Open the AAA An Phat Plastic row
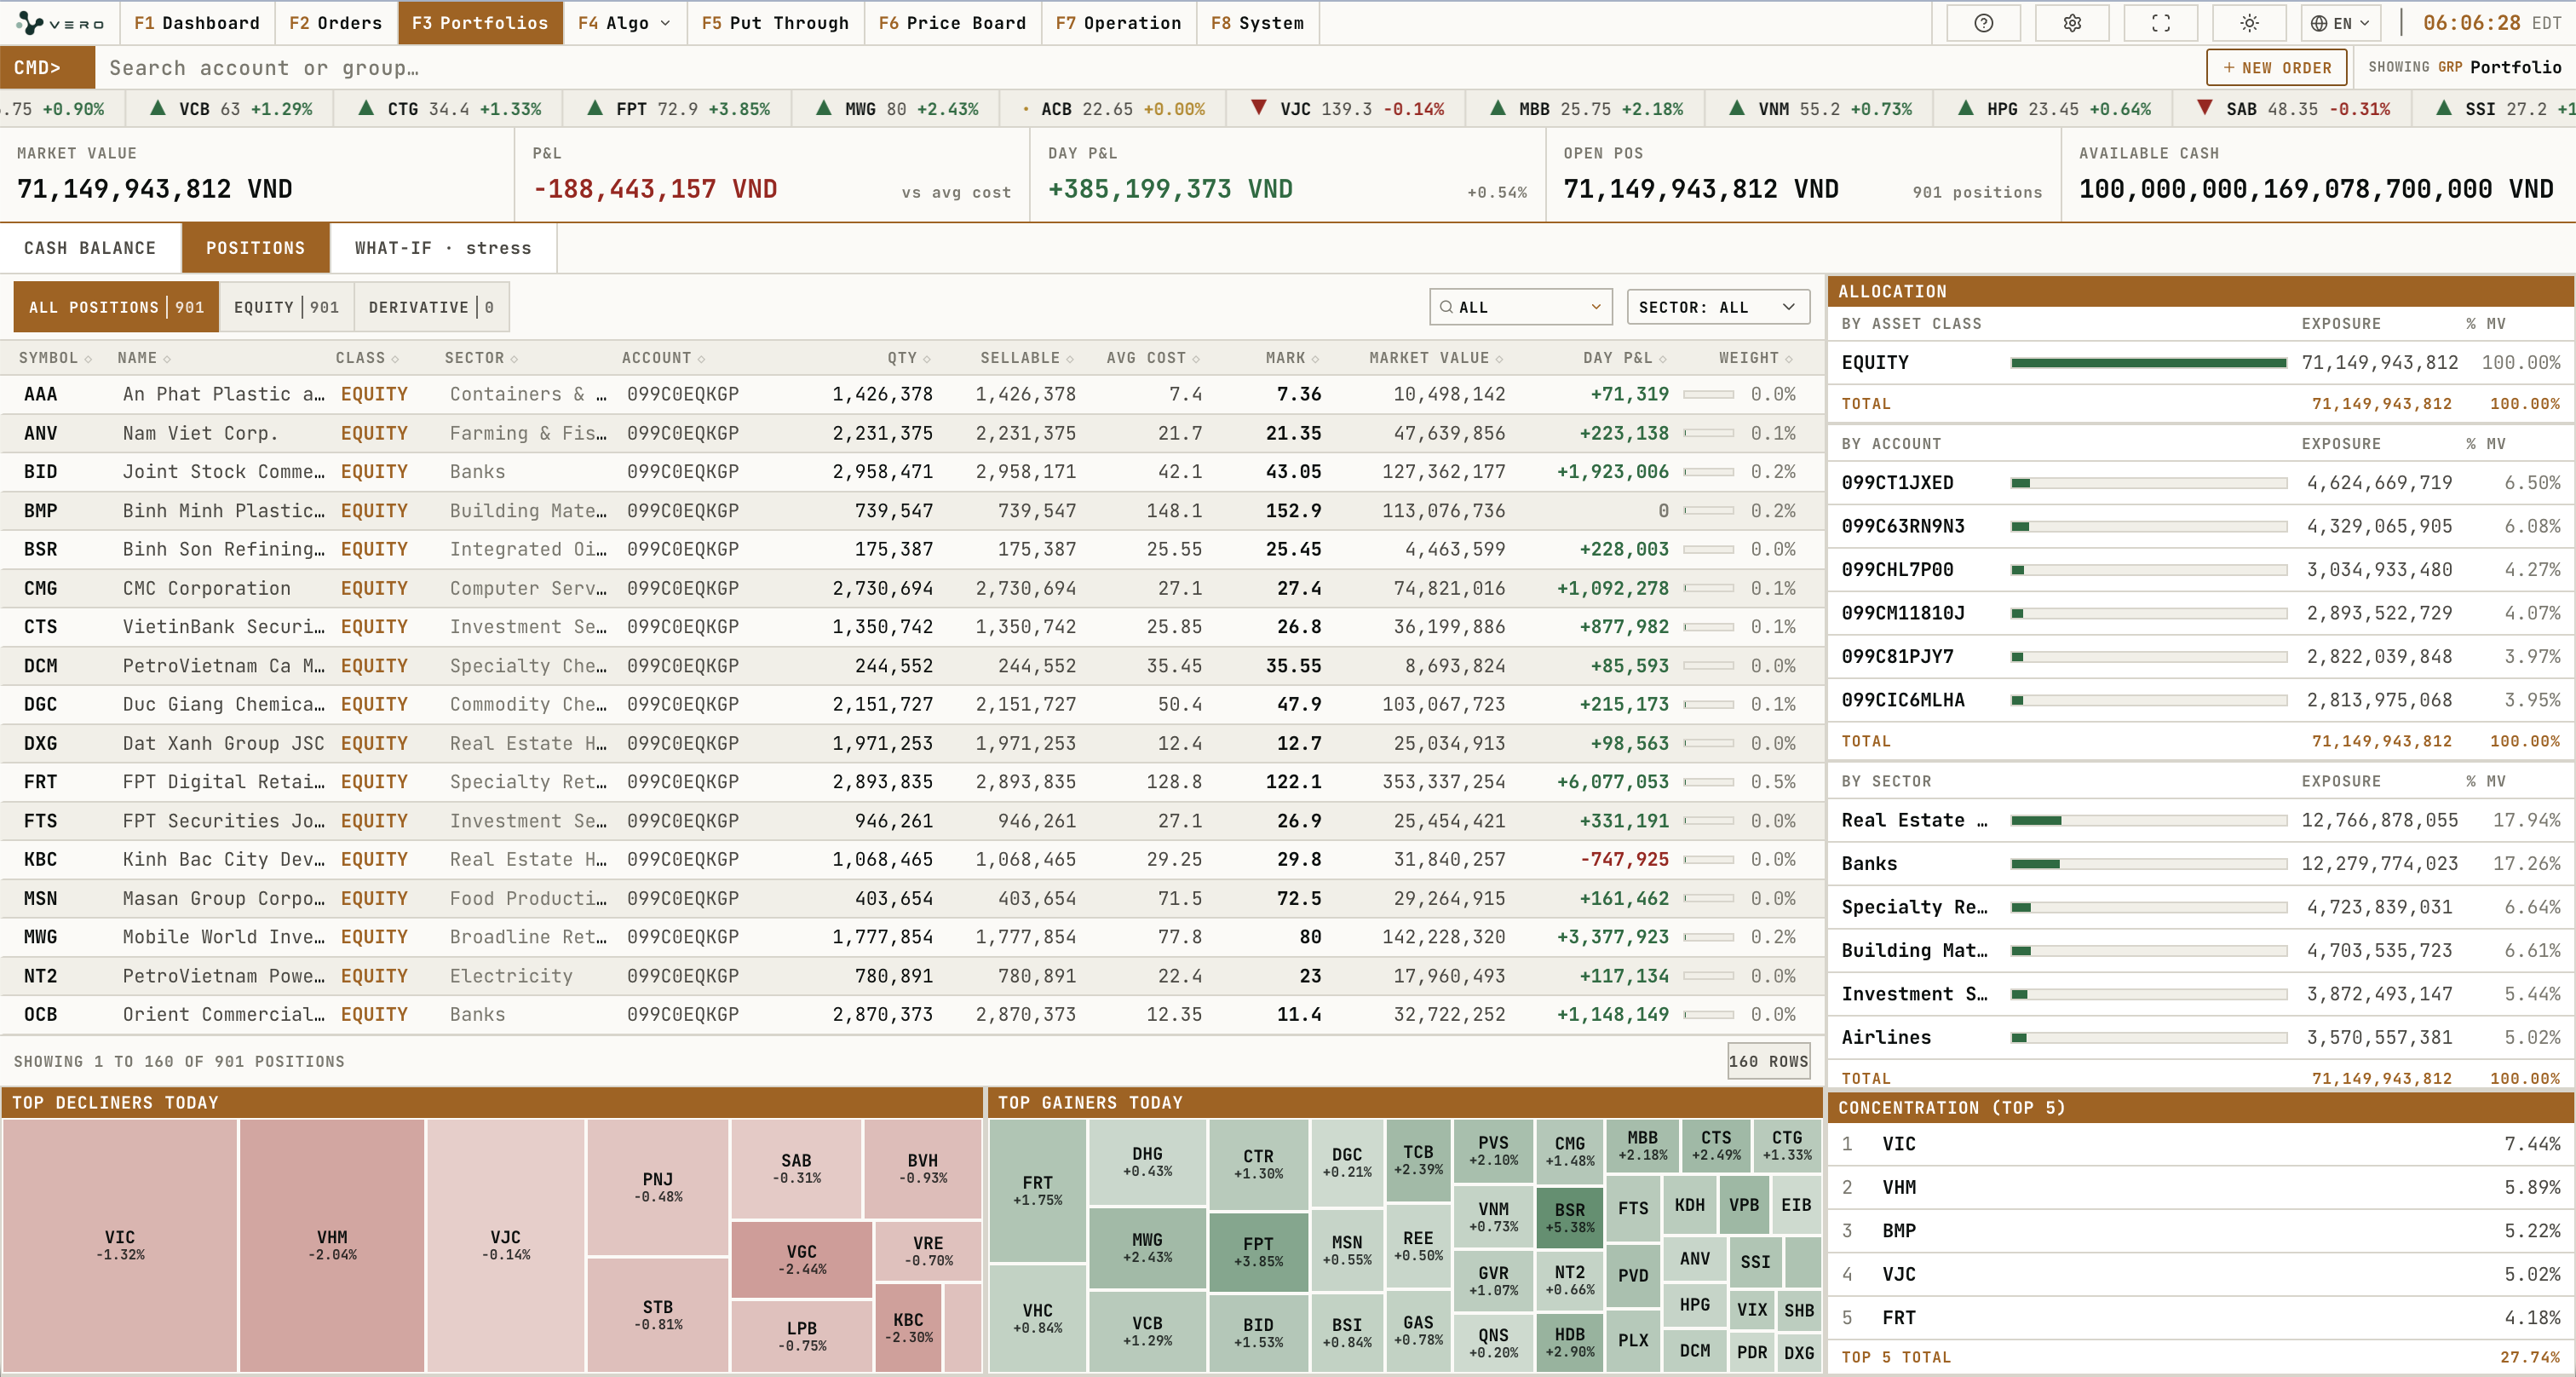Screen dimensions: 2576x1377 pyautogui.click(x=912, y=394)
